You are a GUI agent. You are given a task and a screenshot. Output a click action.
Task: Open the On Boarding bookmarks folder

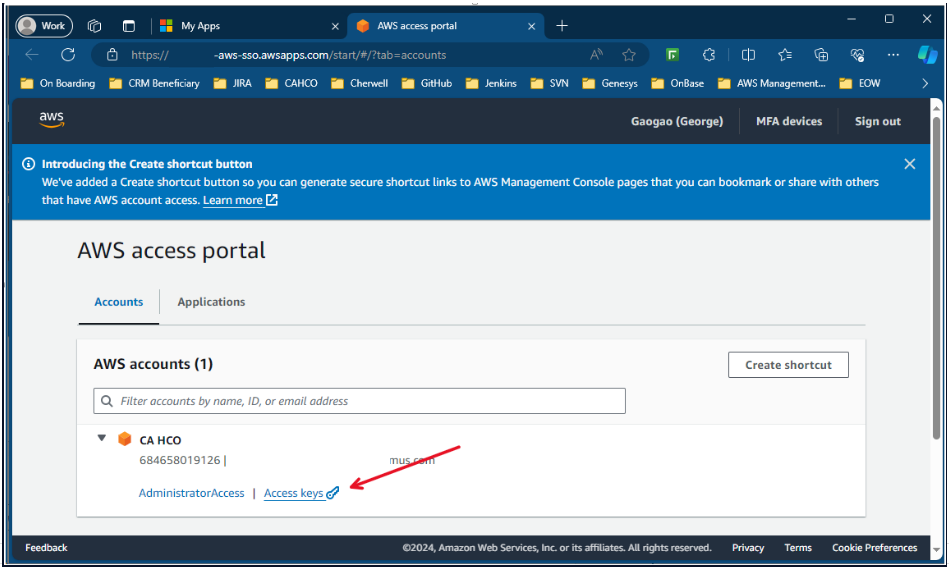click(x=58, y=84)
